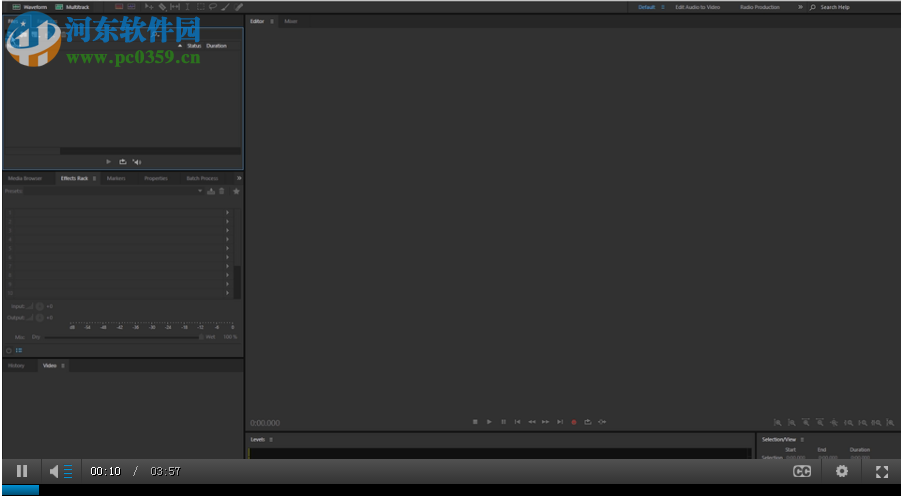Show hidden panel tabs via chevron
Viewport: 901px width, 496px height.
(x=239, y=178)
